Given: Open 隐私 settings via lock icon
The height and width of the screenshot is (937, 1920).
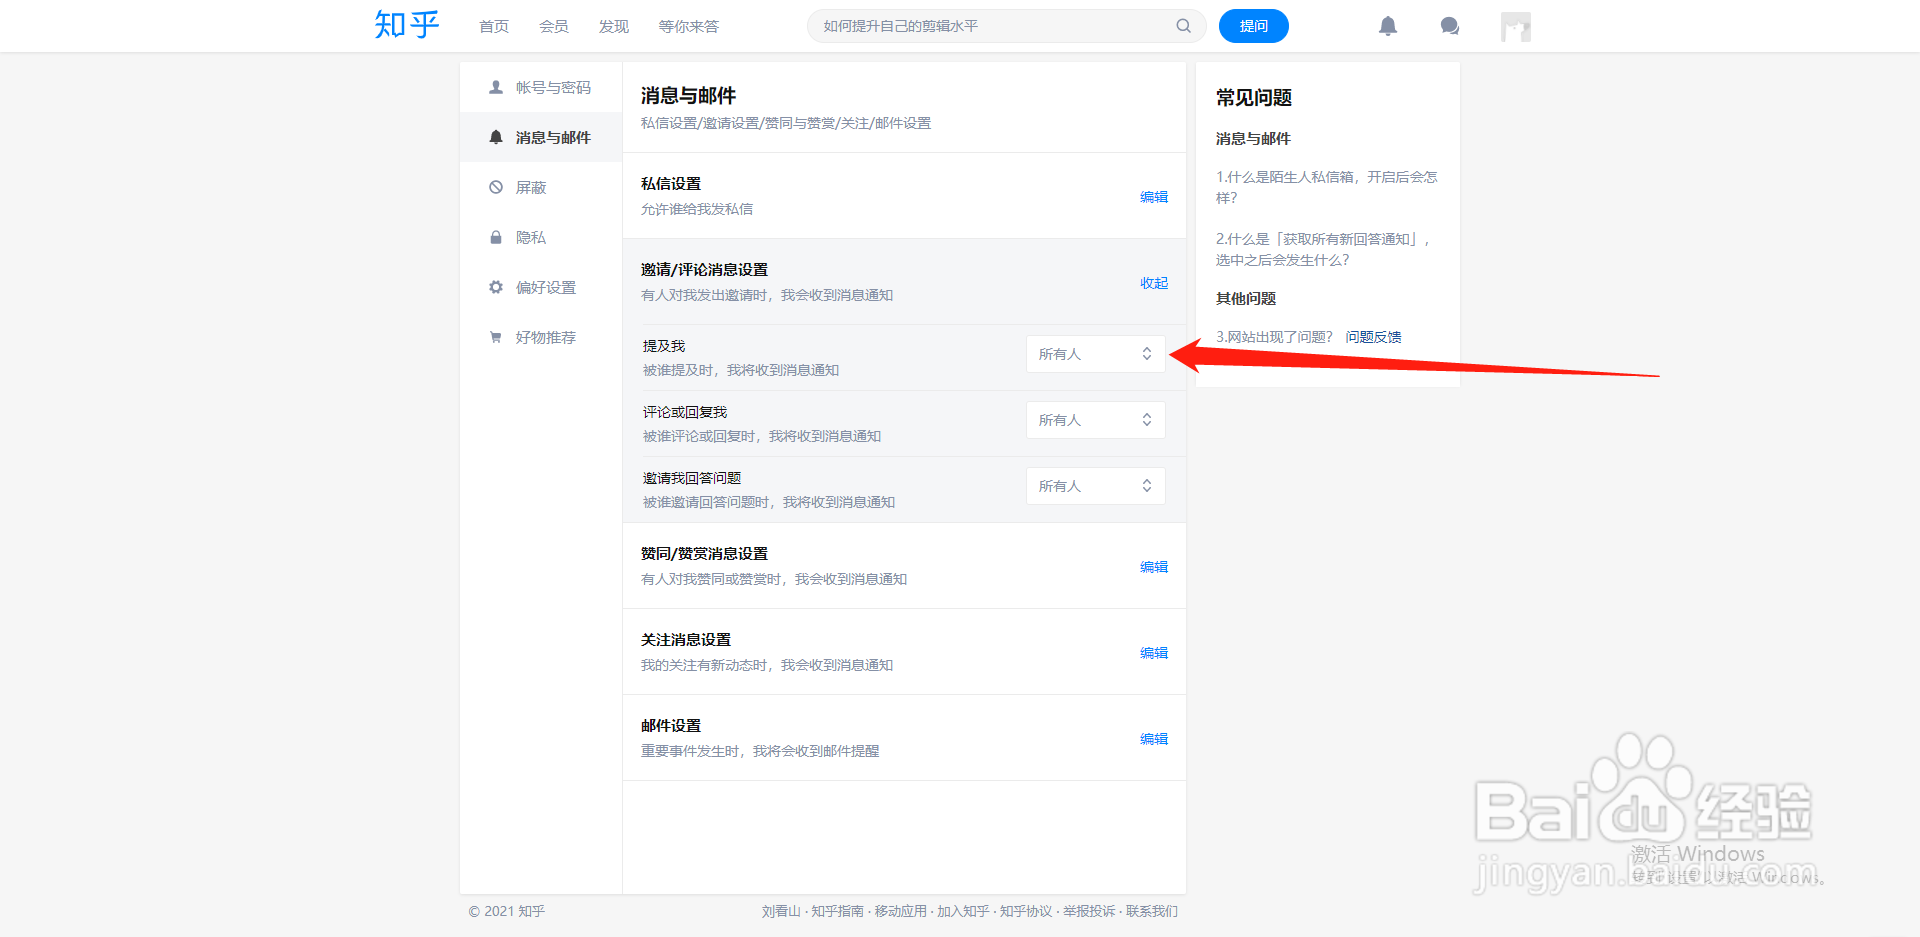Looking at the screenshot, I should (x=496, y=237).
